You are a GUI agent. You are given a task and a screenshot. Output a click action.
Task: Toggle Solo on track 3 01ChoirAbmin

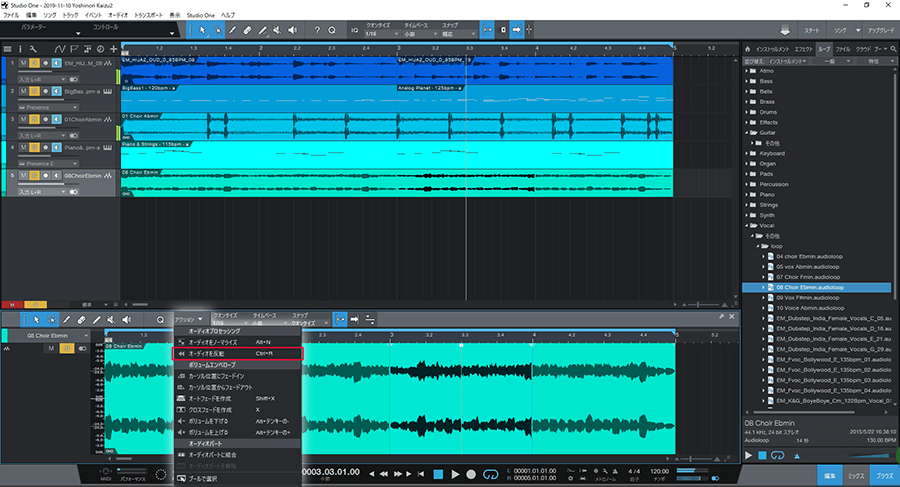(x=33, y=118)
